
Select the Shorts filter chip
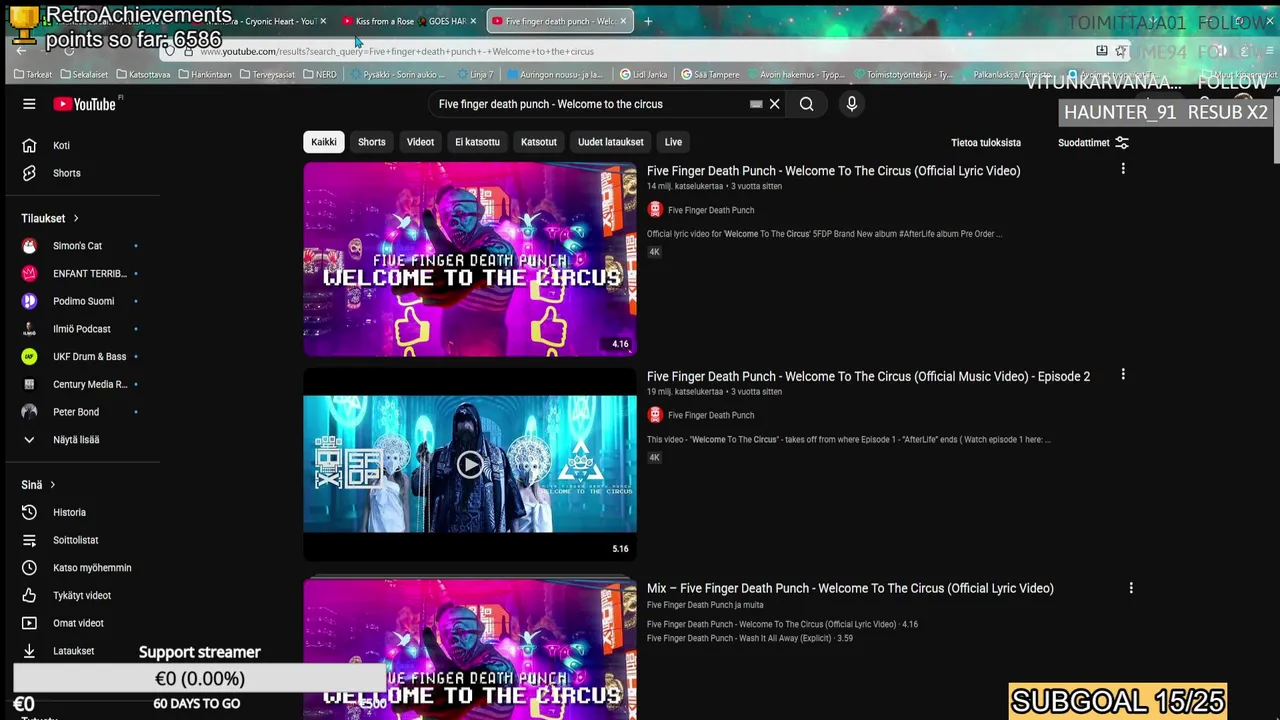372,142
